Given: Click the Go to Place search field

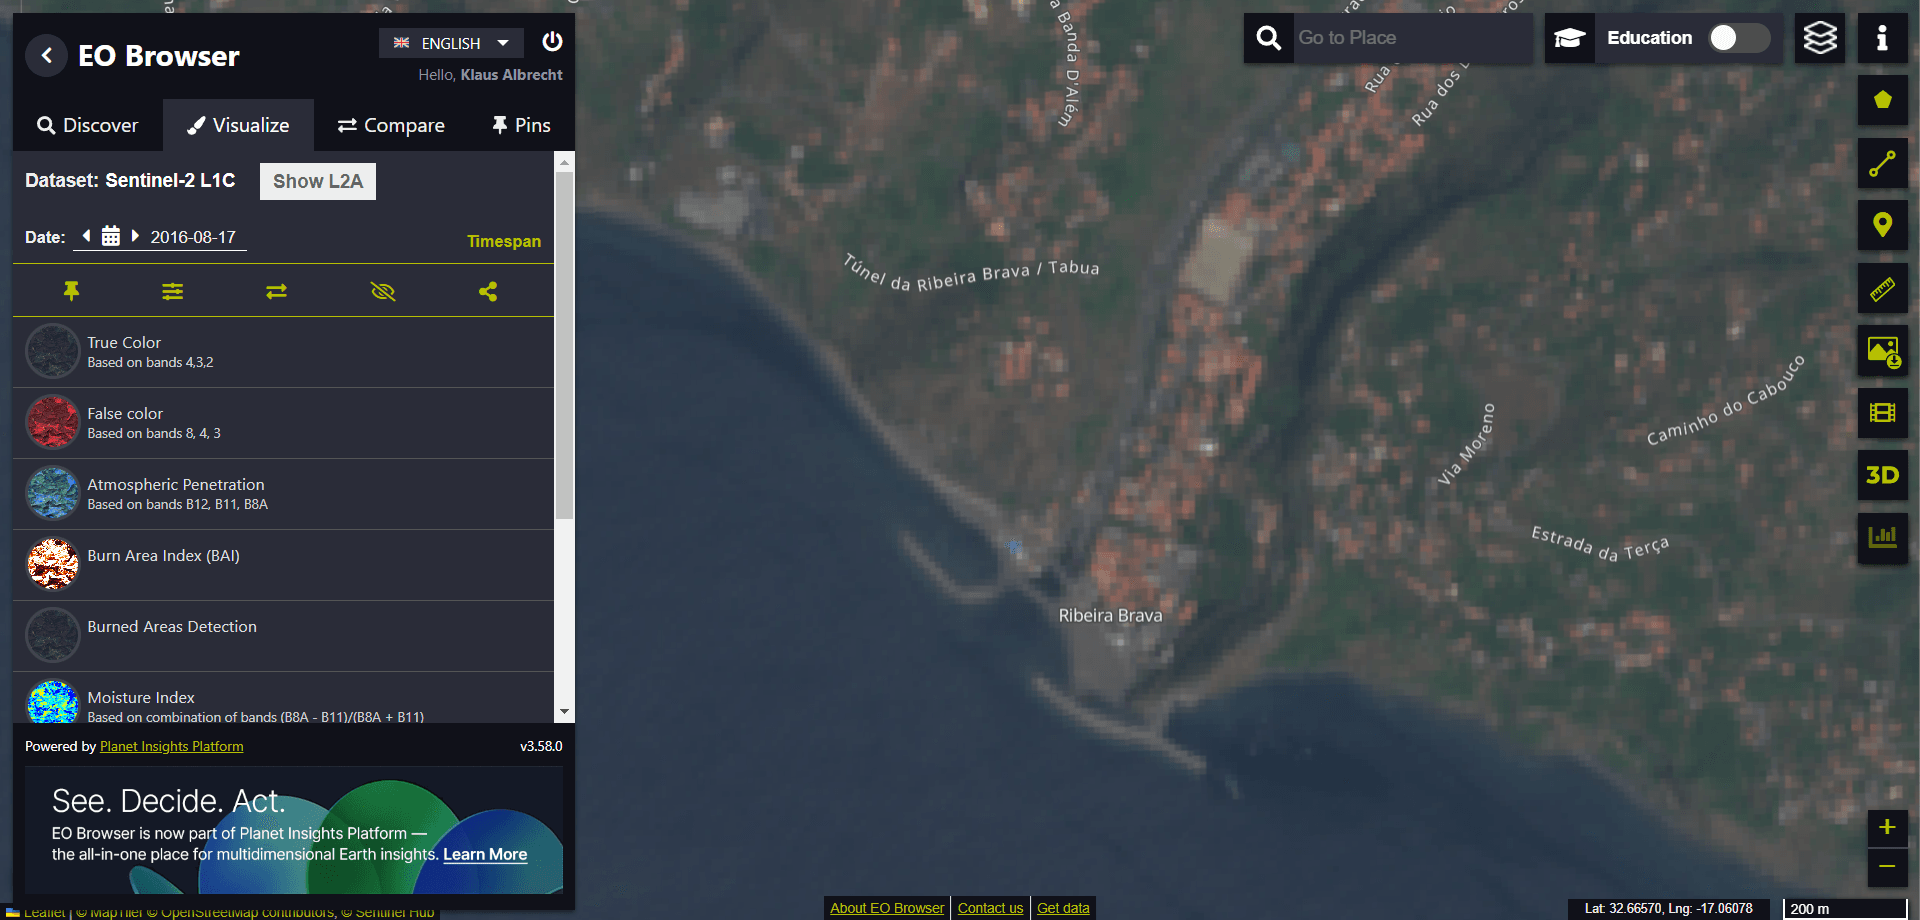Looking at the screenshot, I should click(x=1410, y=38).
